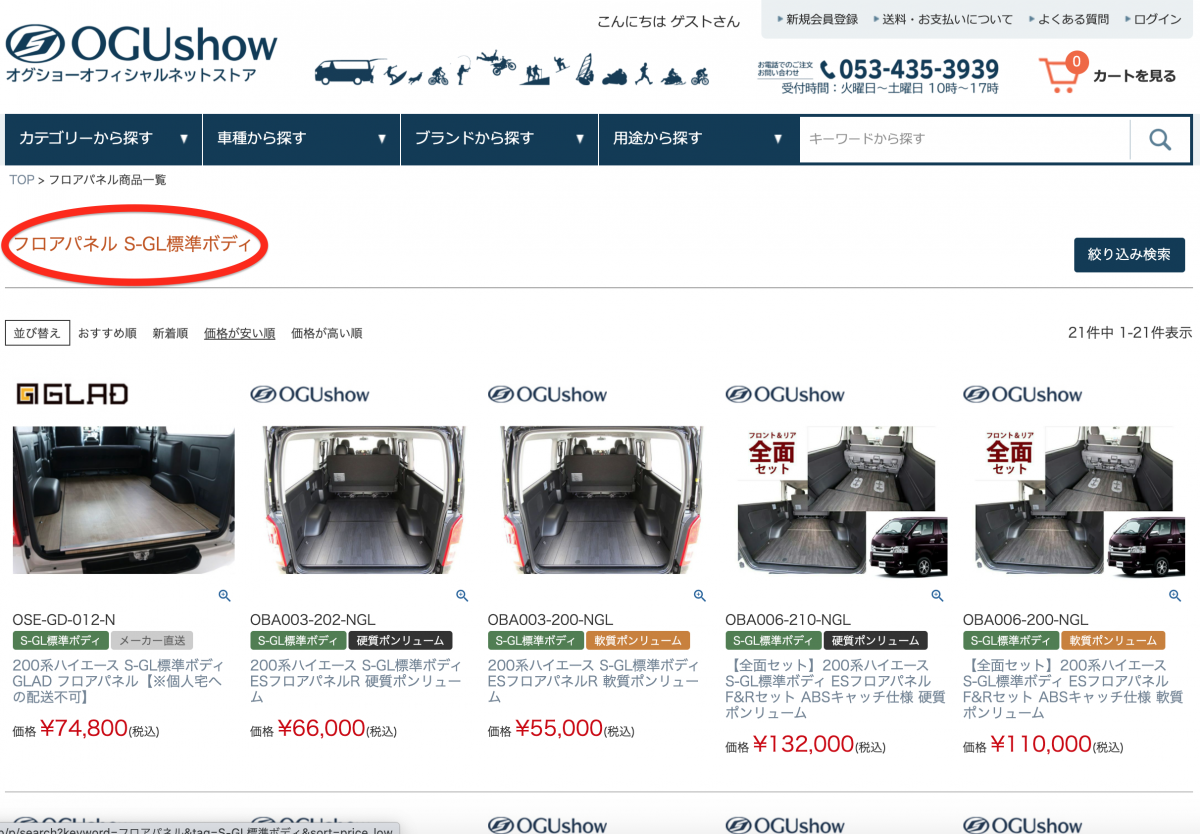Click result count 21件中 1-21件表示
1200x834 pixels.
pos(1130,333)
